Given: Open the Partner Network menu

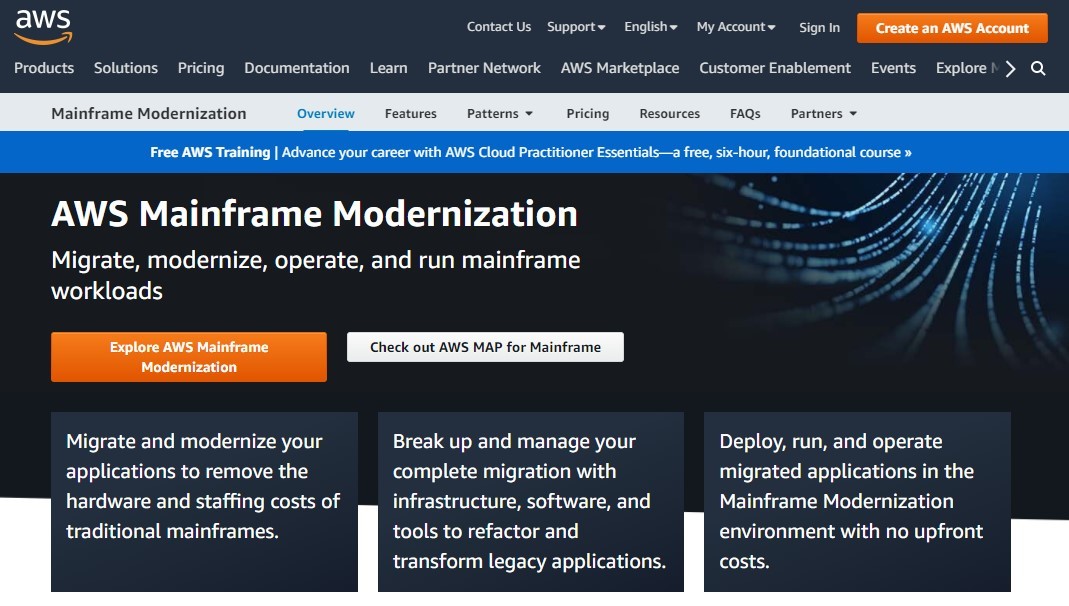Looking at the screenshot, I should click(x=484, y=68).
